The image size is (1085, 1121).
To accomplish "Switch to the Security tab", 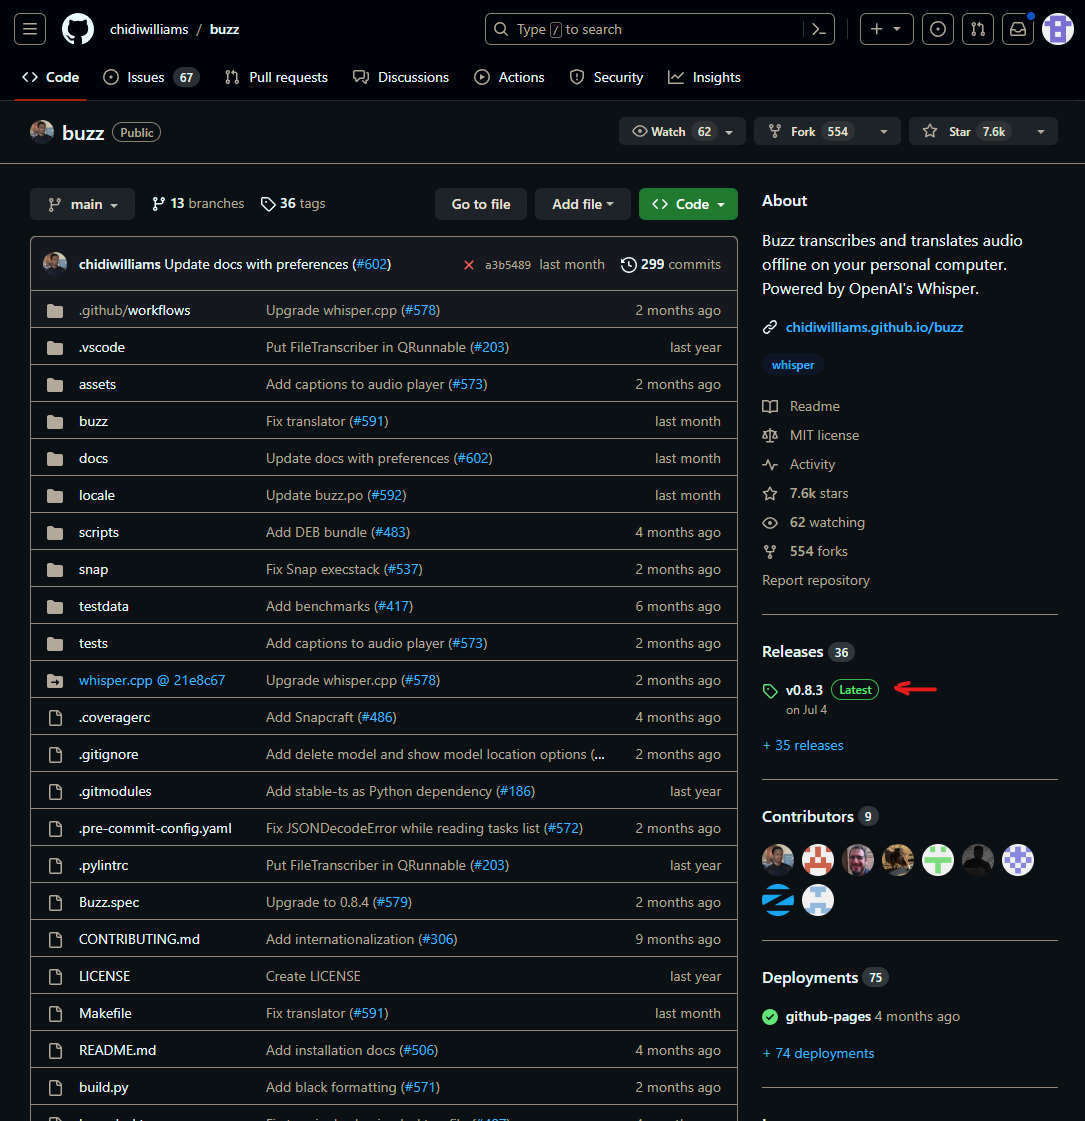I will click(x=607, y=77).
